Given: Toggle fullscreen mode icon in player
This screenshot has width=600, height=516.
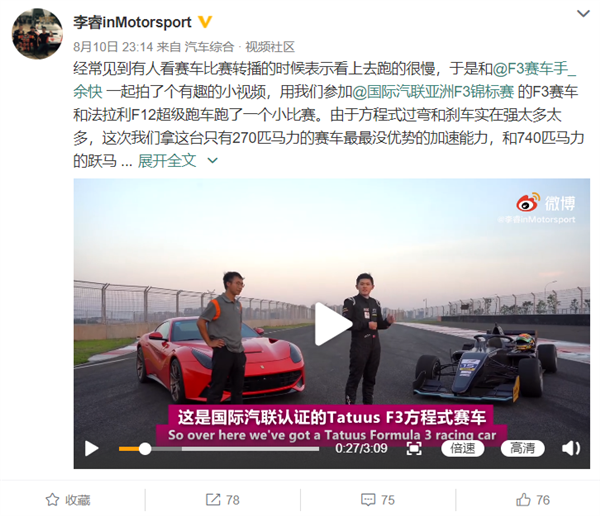Looking at the screenshot, I should pos(414,448).
